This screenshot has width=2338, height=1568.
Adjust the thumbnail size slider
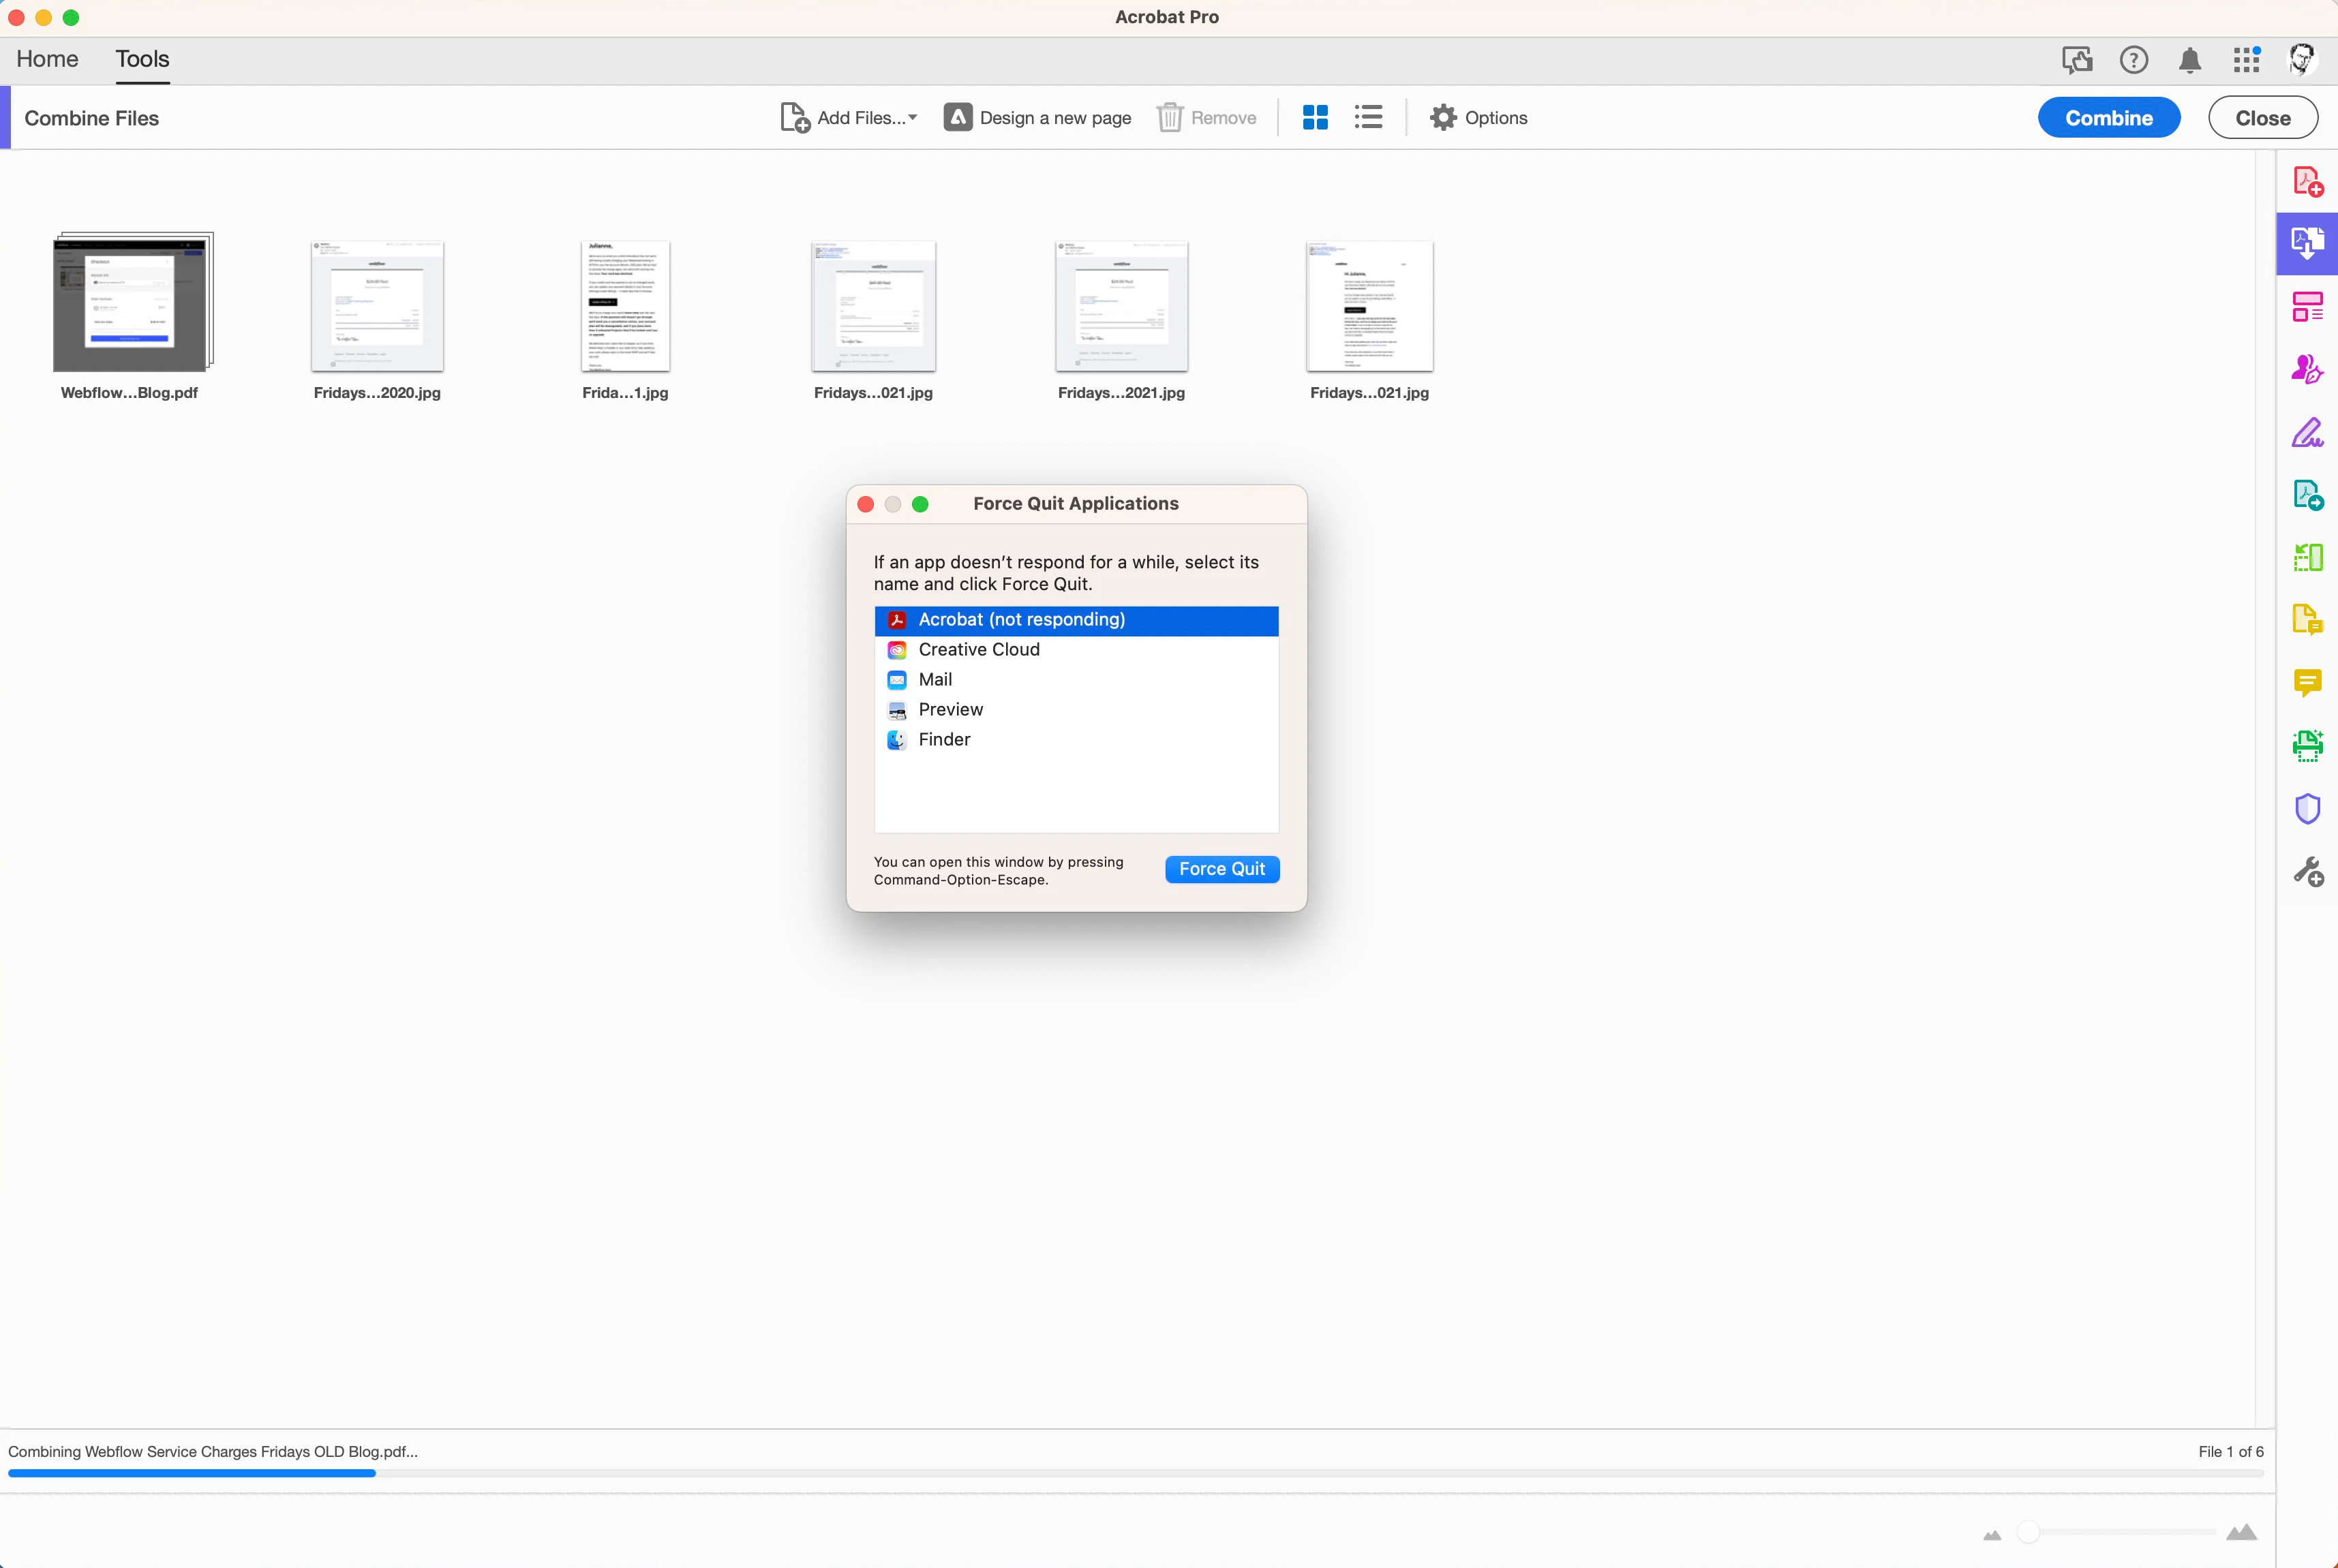pos(2028,1532)
